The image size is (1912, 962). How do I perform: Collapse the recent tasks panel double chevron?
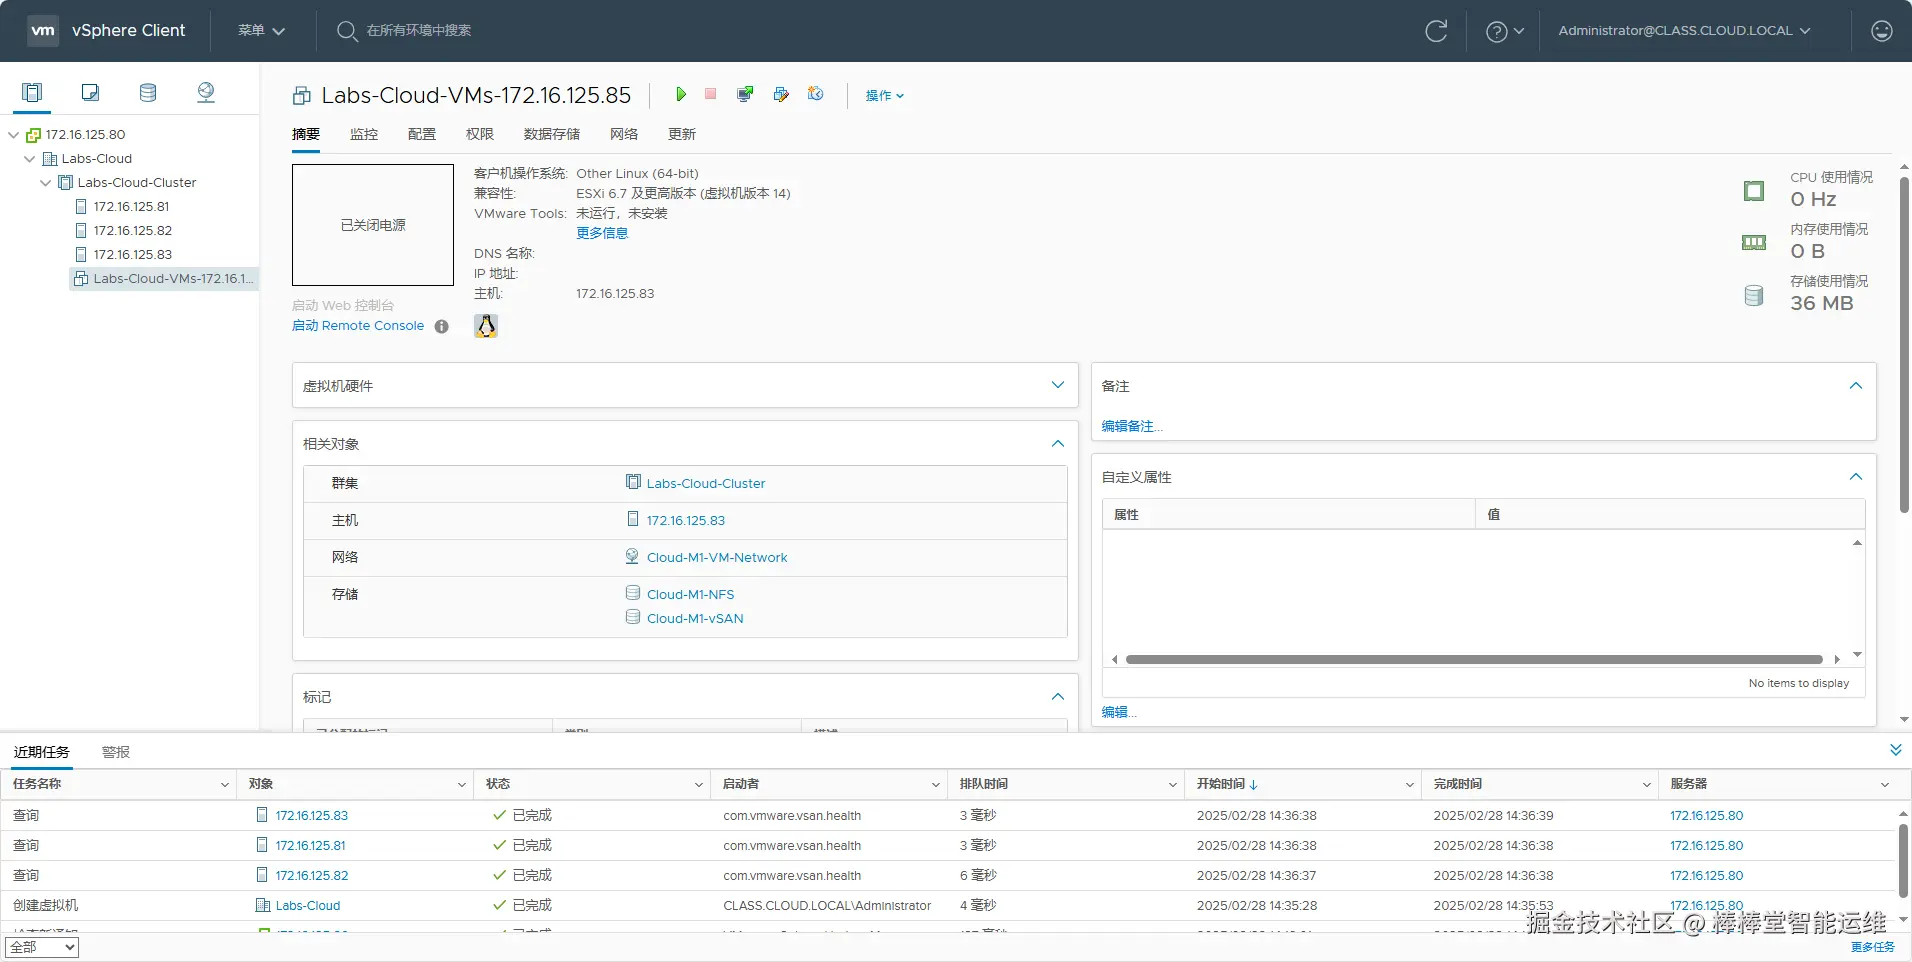1895,750
